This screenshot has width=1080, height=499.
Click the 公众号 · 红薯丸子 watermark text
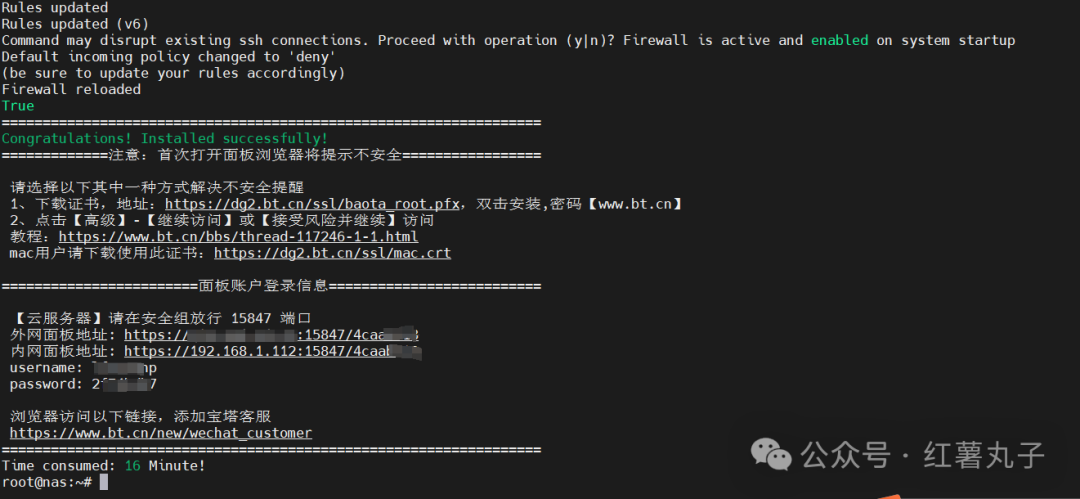coord(922,455)
